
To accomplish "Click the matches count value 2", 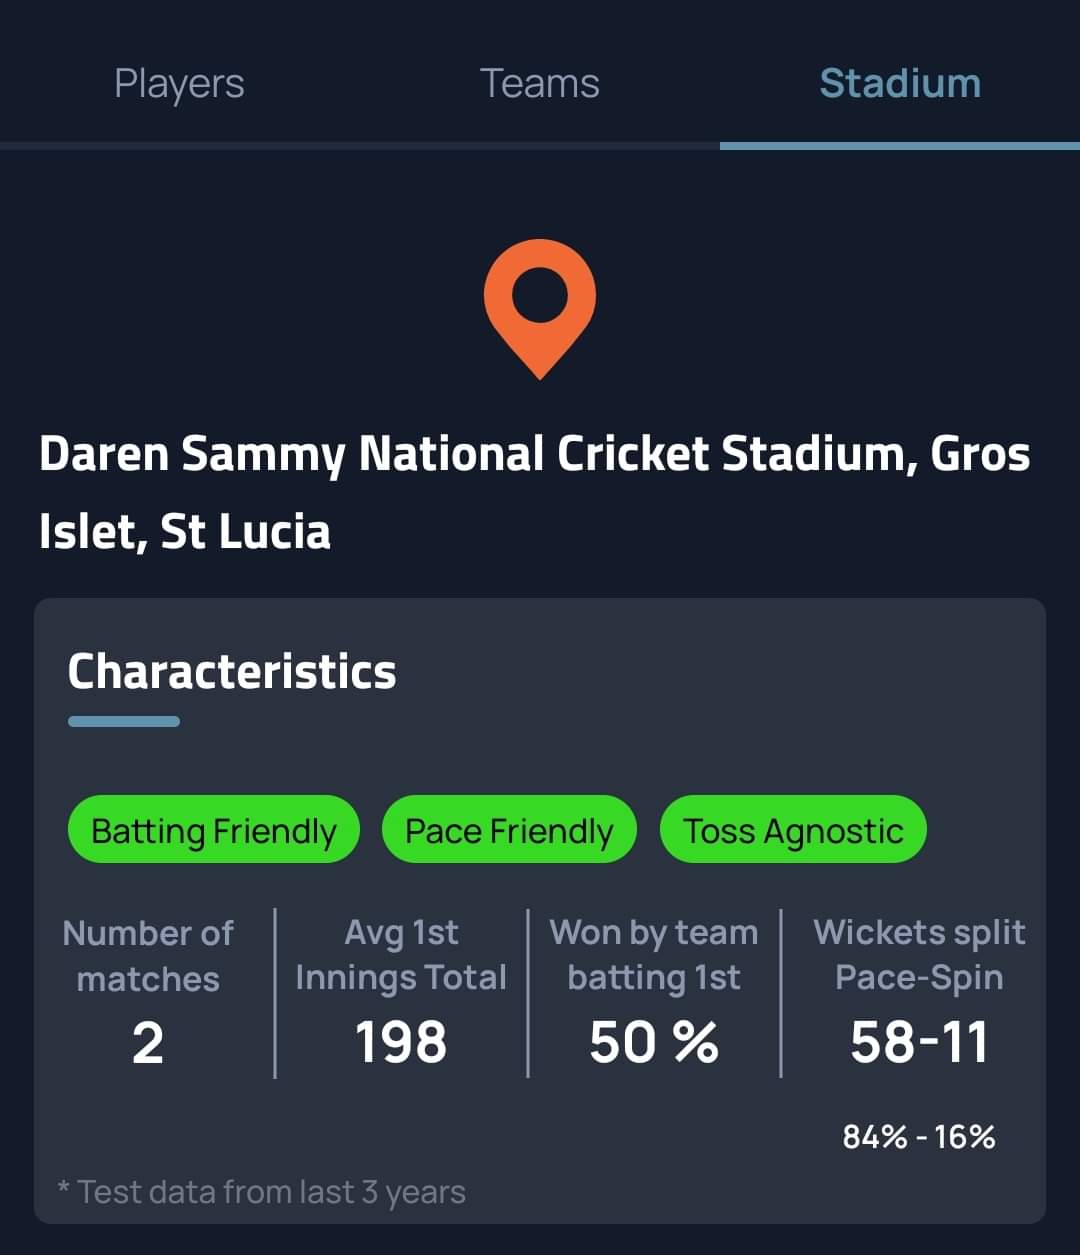I will tap(148, 1043).
